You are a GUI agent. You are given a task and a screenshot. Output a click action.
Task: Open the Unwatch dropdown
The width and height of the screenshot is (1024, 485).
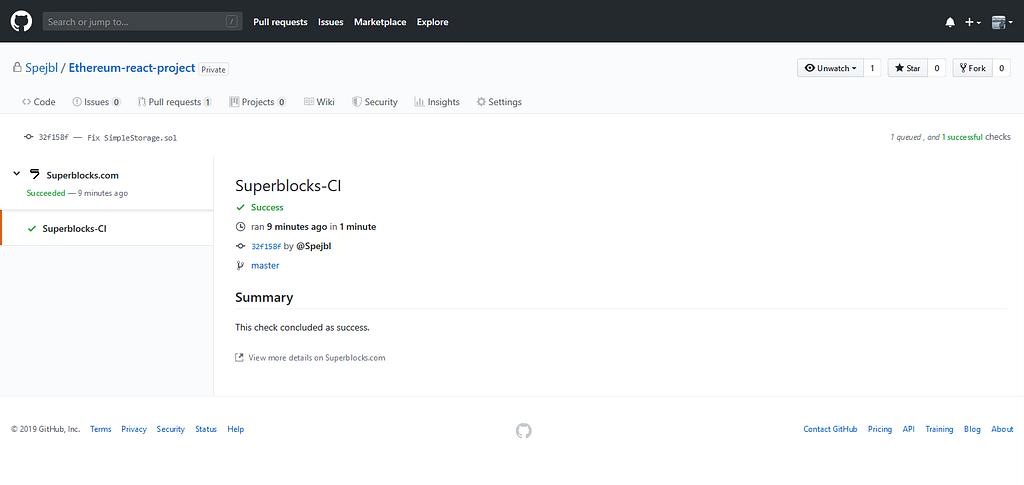click(829, 68)
